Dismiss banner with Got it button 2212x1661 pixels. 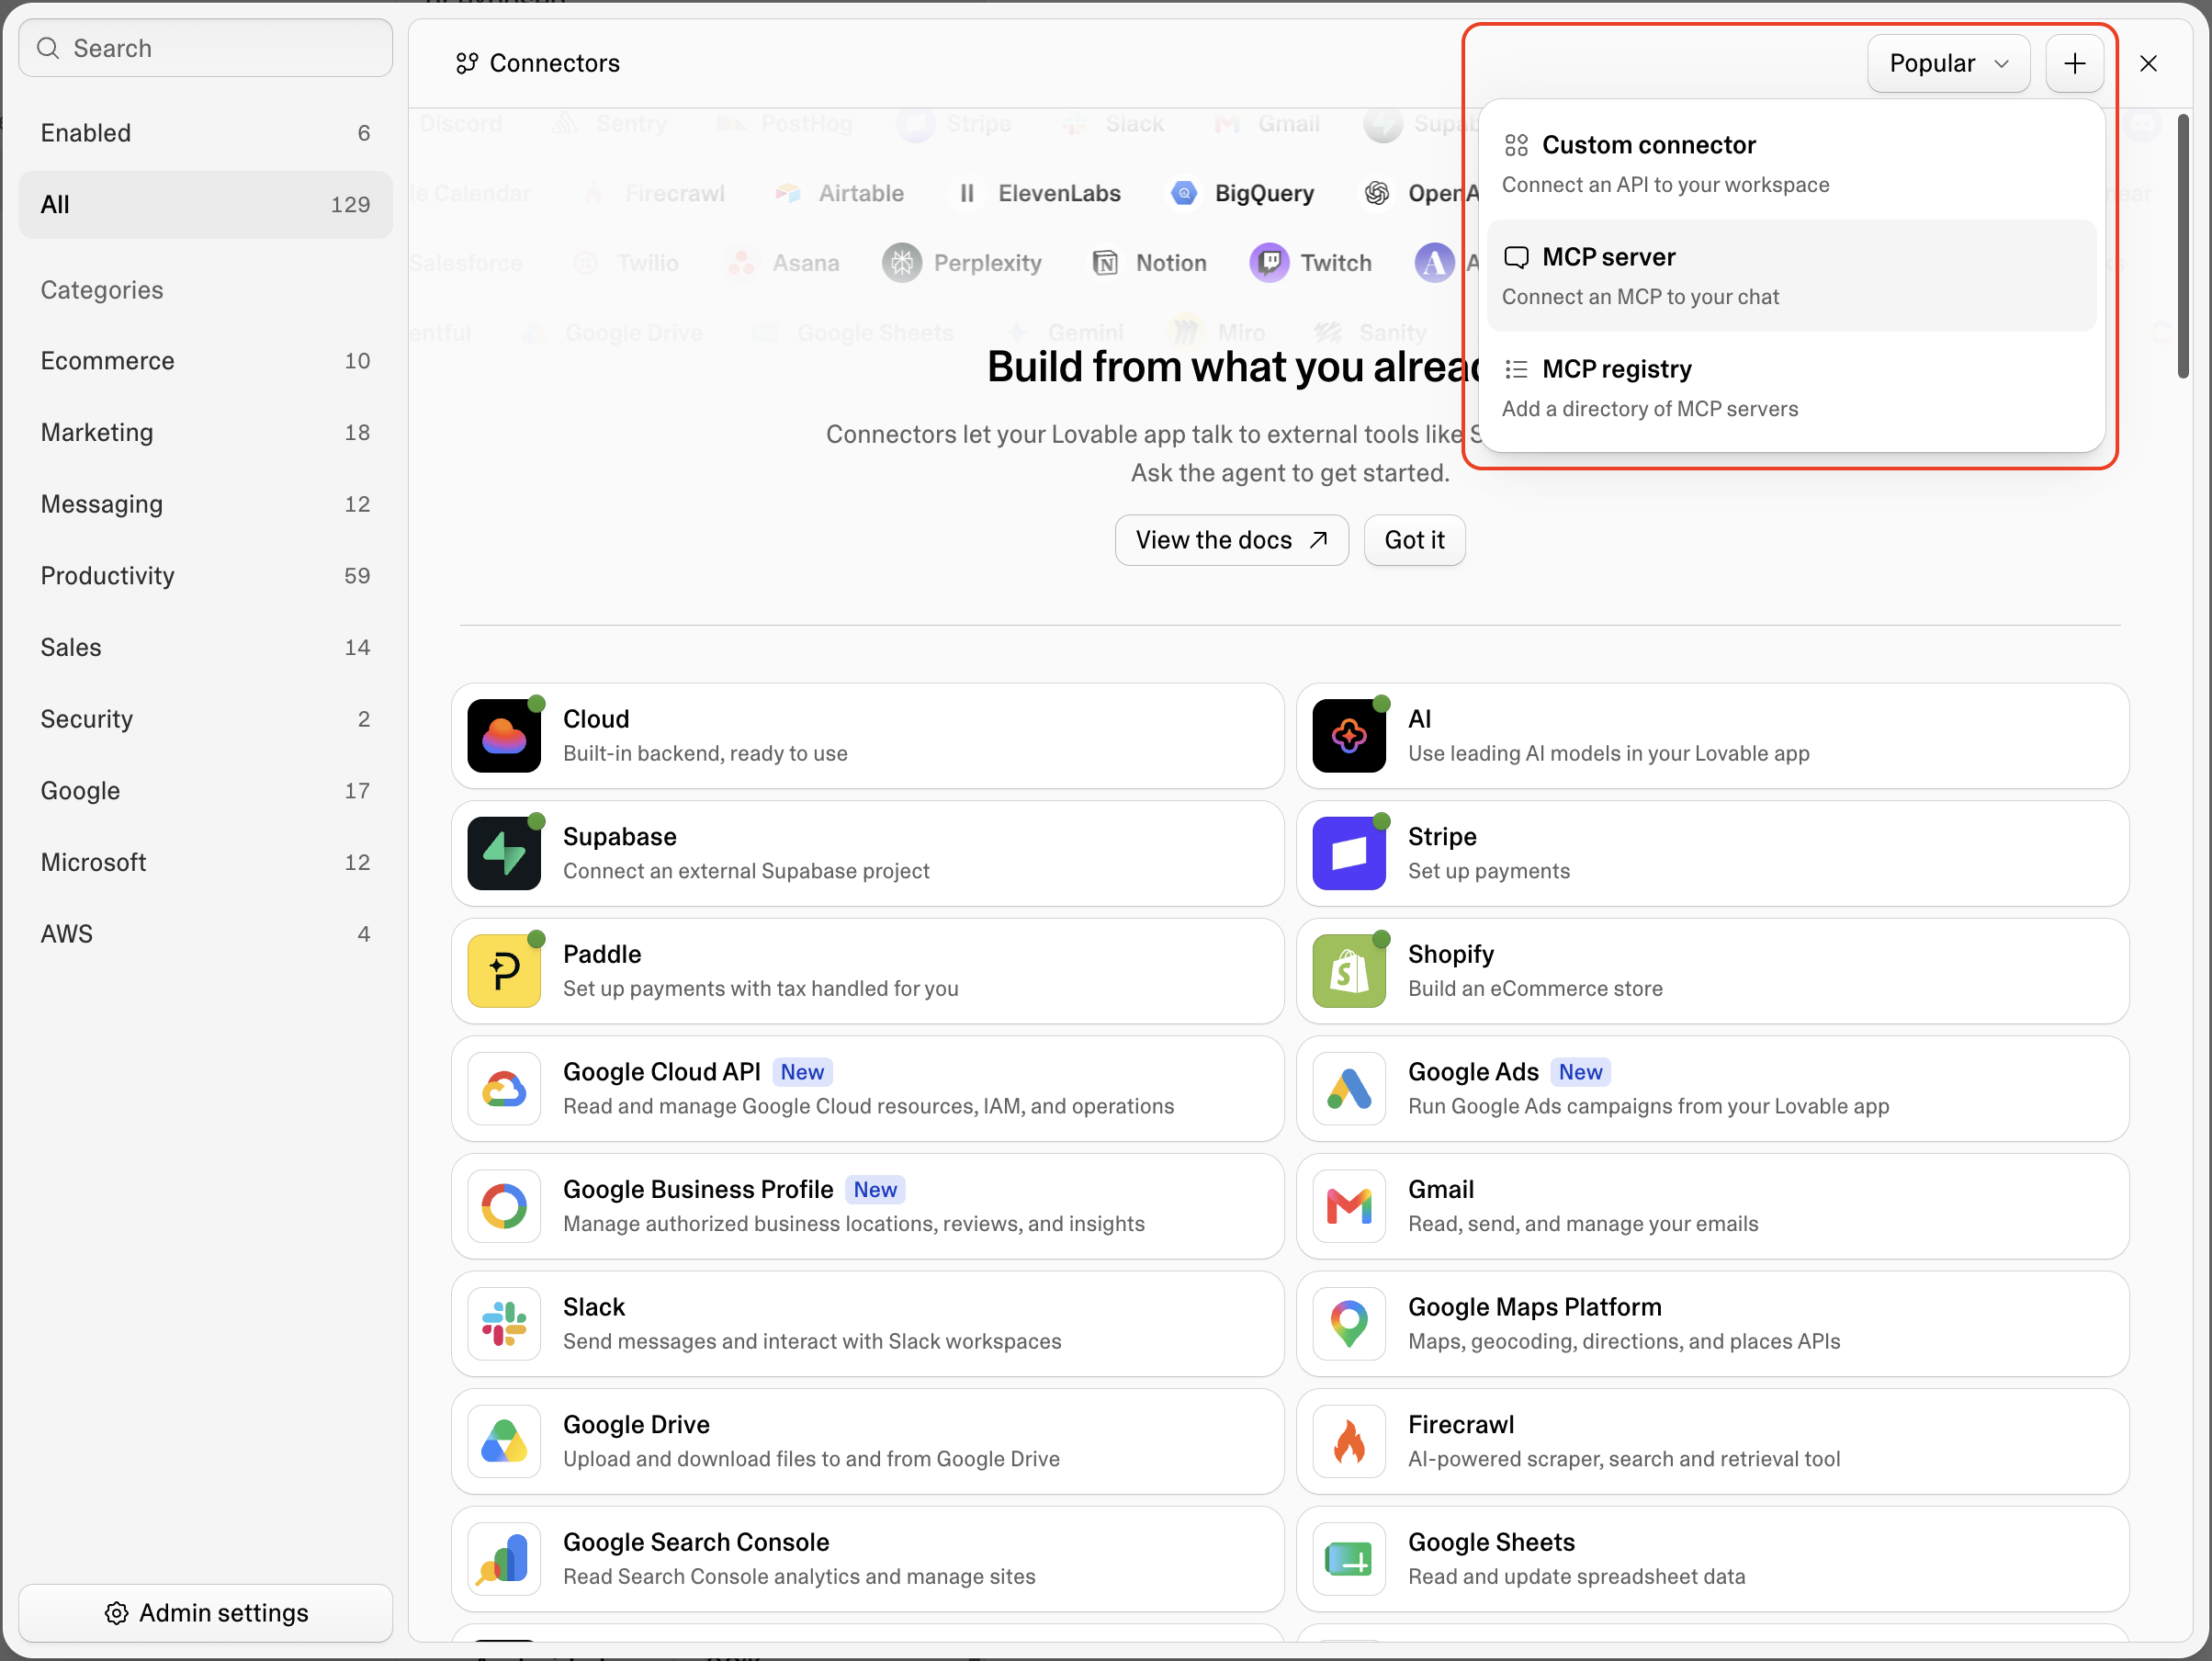1414,540
